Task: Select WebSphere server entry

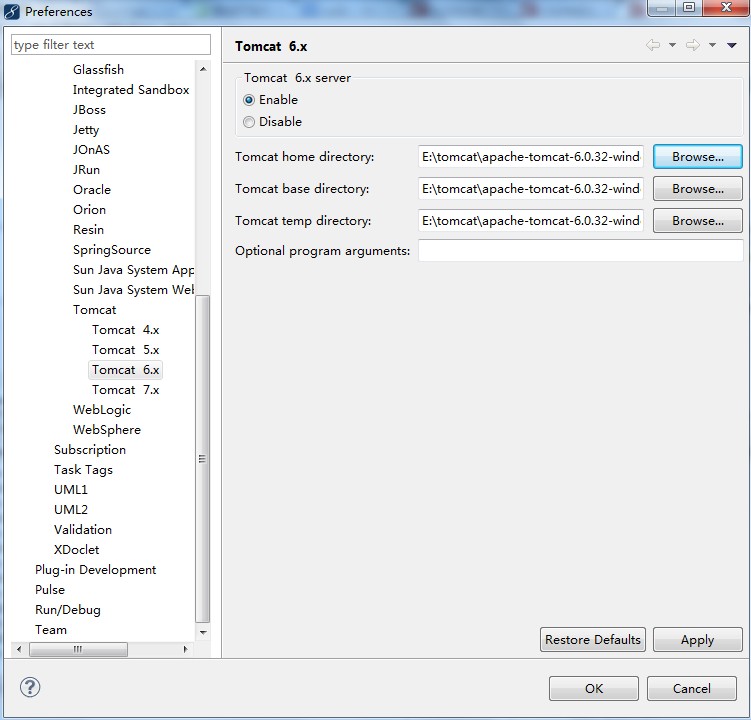Action: click(107, 430)
